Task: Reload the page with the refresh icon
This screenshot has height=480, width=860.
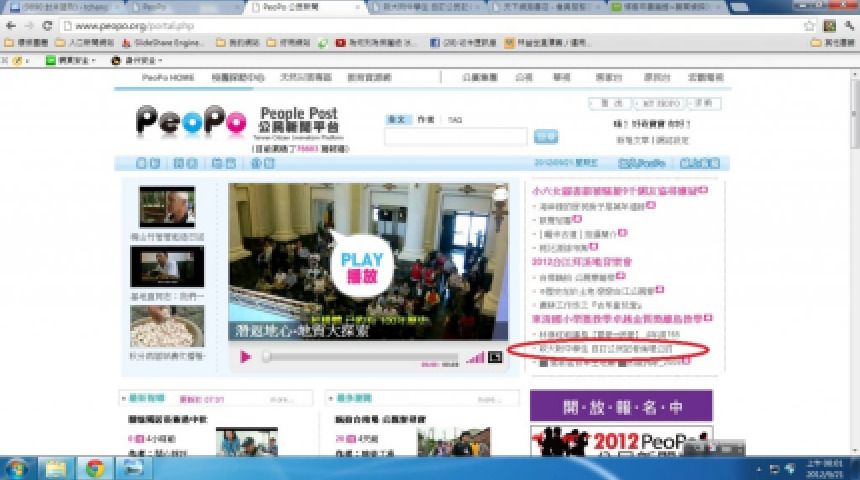Action: click(x=47, y=25)
